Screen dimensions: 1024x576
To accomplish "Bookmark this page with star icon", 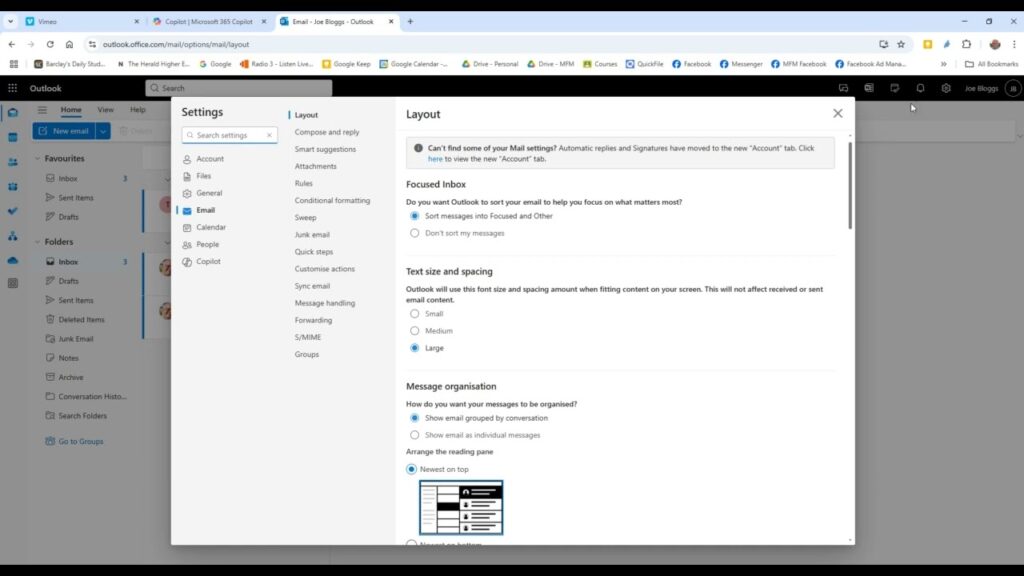I will [901, 44].
